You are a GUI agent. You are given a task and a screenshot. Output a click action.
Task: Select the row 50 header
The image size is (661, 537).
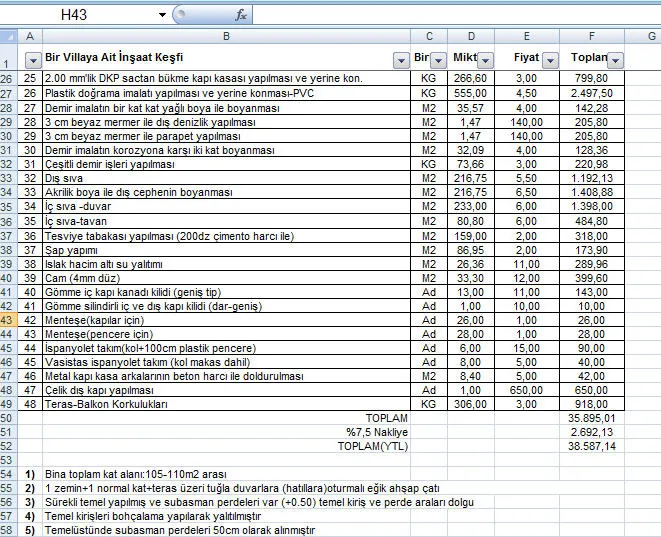coord(9,416)
